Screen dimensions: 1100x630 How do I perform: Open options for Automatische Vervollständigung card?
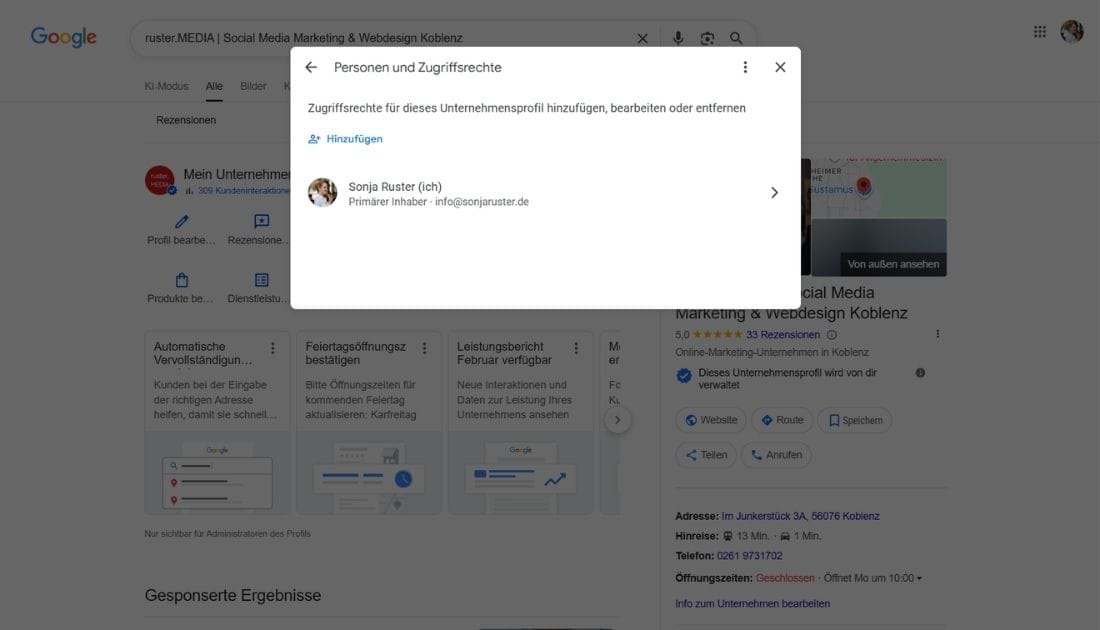click(x=273, y=348)
